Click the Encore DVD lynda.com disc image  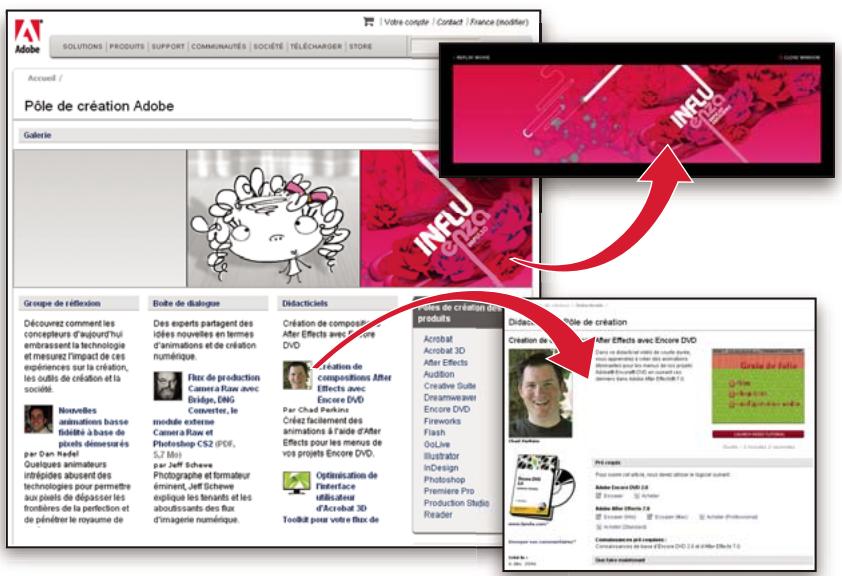[542, 486]
